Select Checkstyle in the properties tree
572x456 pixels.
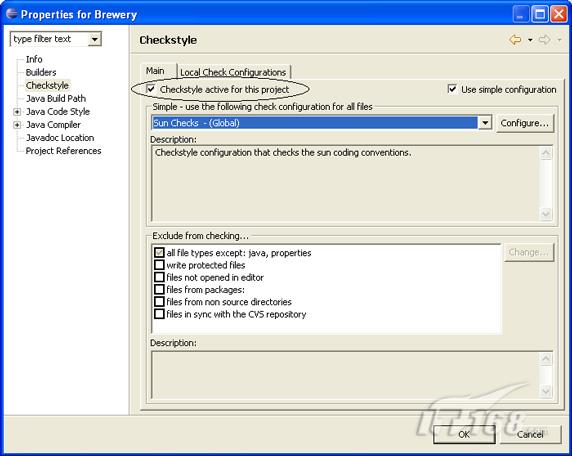47,85
